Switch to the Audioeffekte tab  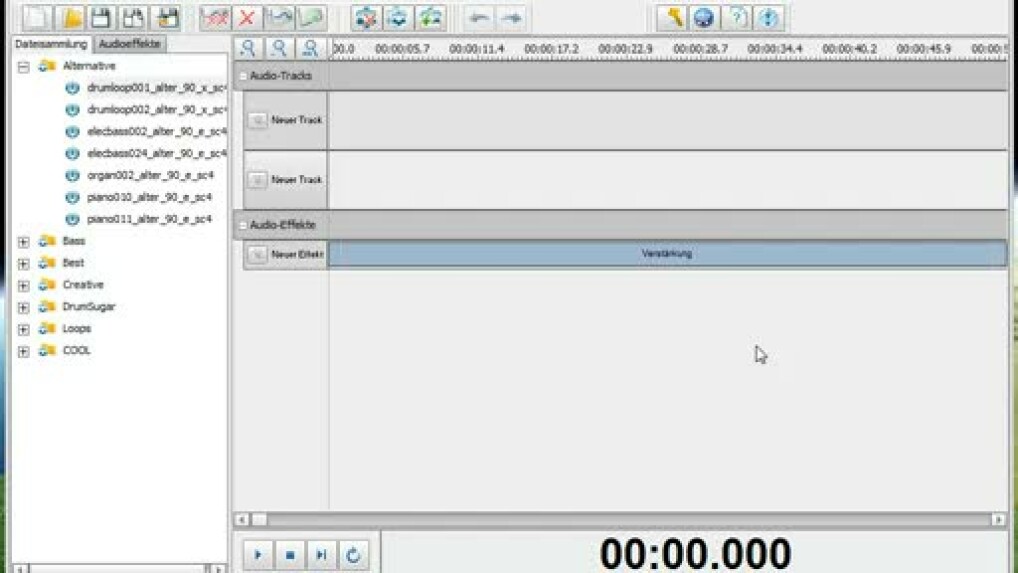click(130, 44)
